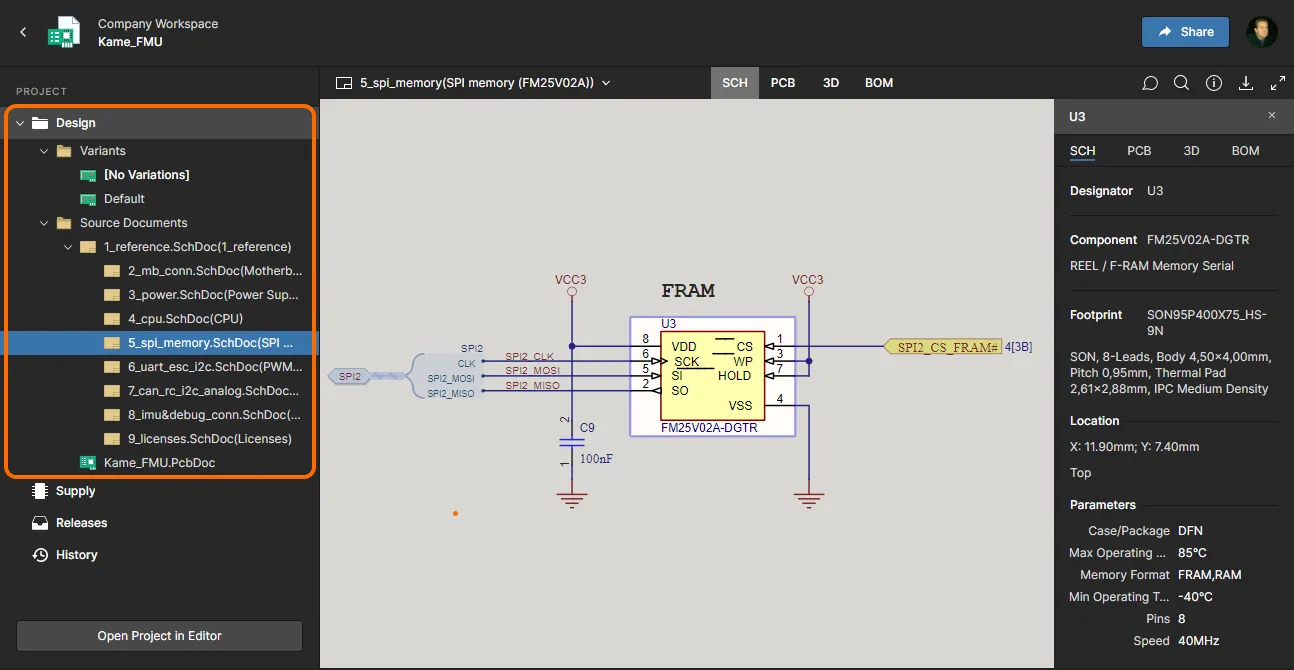Switch to the PCB view tab
The height and width of the screenshot is (670, 1294).
(783, 83)
